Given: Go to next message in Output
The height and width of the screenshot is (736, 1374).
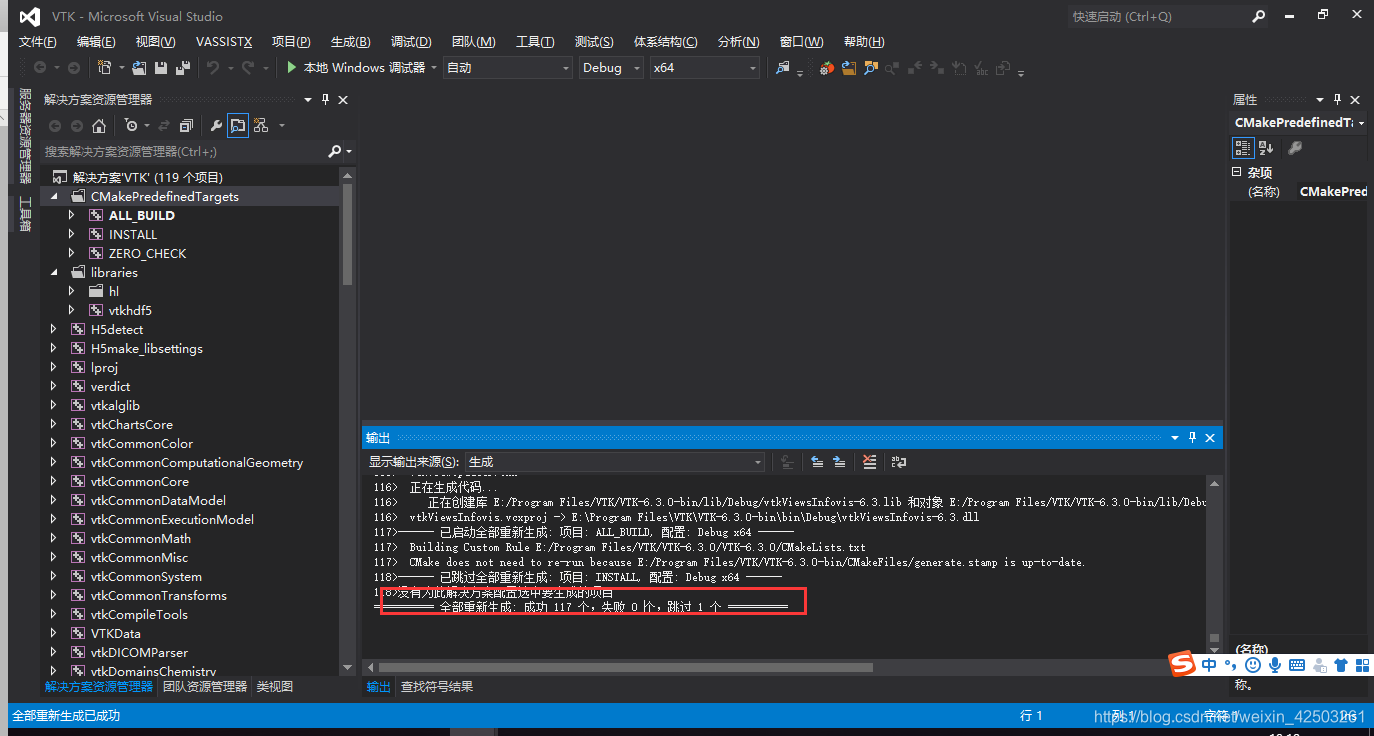Looking at the screenshot, I should (x=839, y=462).
